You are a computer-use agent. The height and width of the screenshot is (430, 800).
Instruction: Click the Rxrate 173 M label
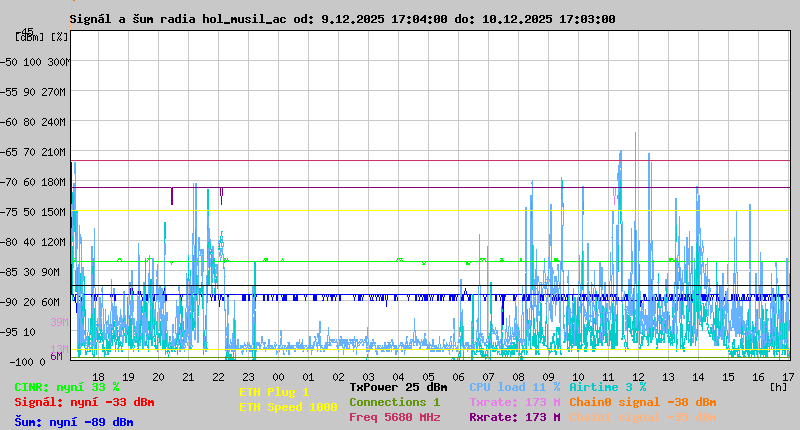click(514, 417)
